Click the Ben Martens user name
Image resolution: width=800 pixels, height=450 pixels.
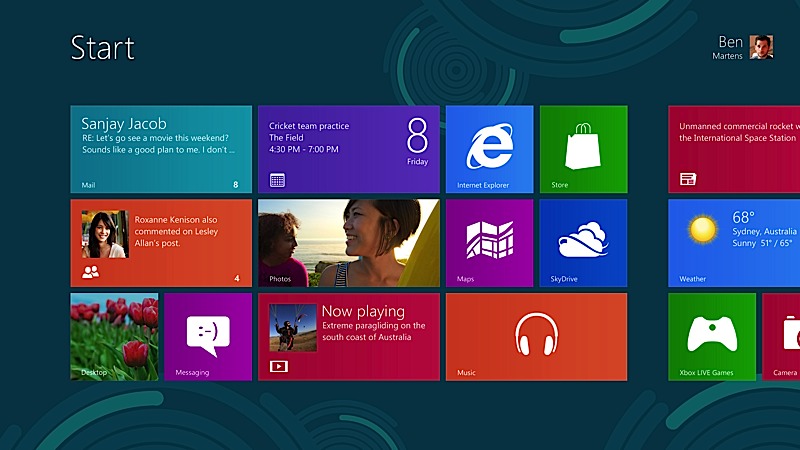pos(728,47)
